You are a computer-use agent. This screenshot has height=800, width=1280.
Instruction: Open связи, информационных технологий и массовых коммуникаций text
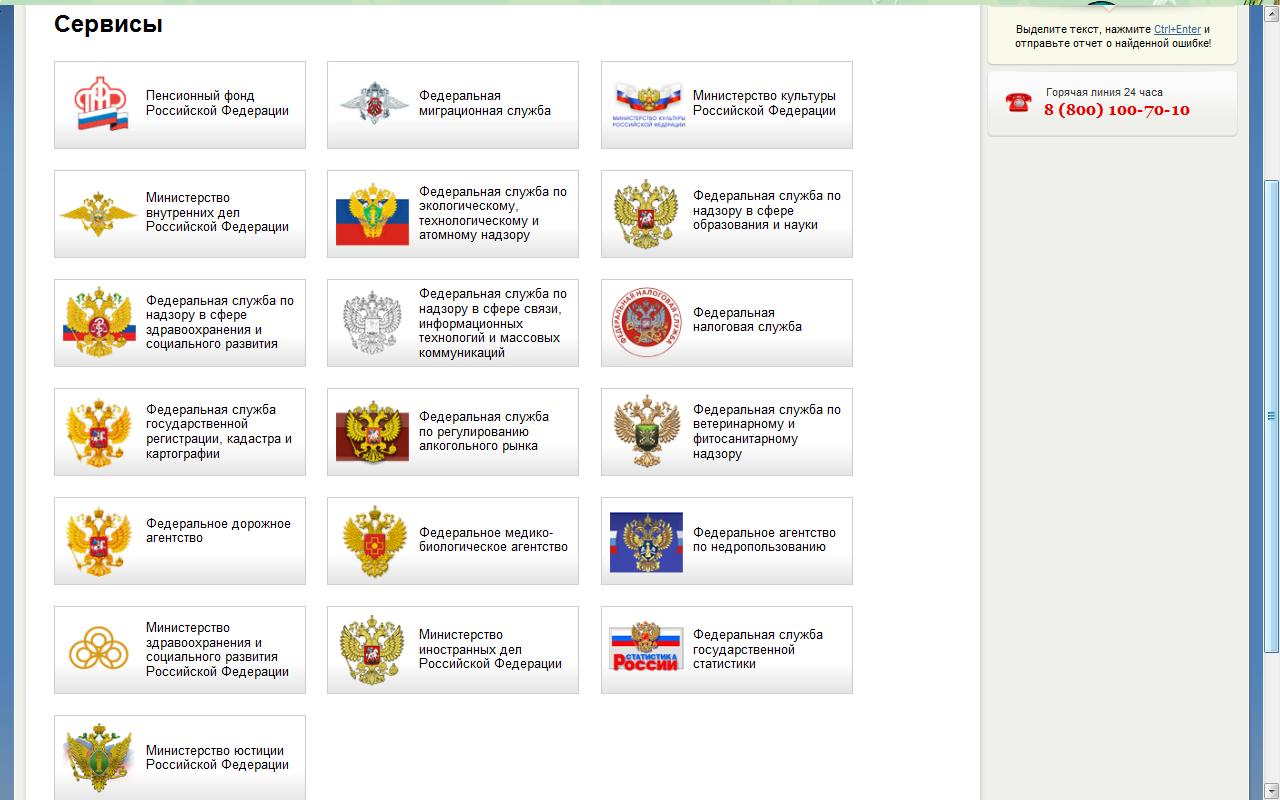(493, 323)
